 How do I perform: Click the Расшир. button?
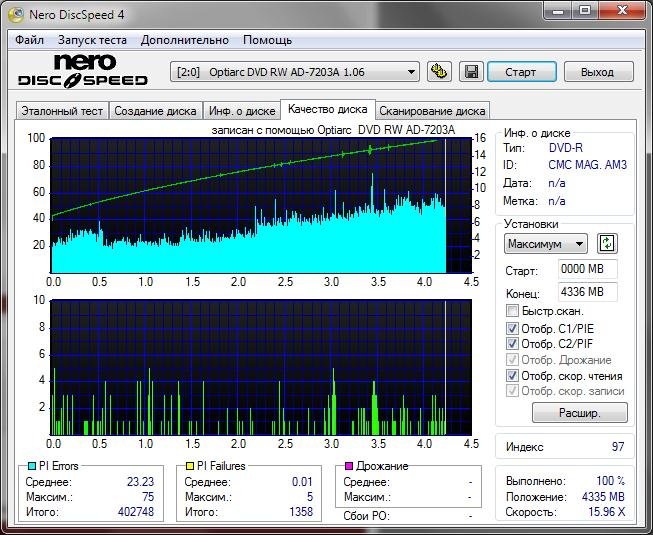point(580,413)
